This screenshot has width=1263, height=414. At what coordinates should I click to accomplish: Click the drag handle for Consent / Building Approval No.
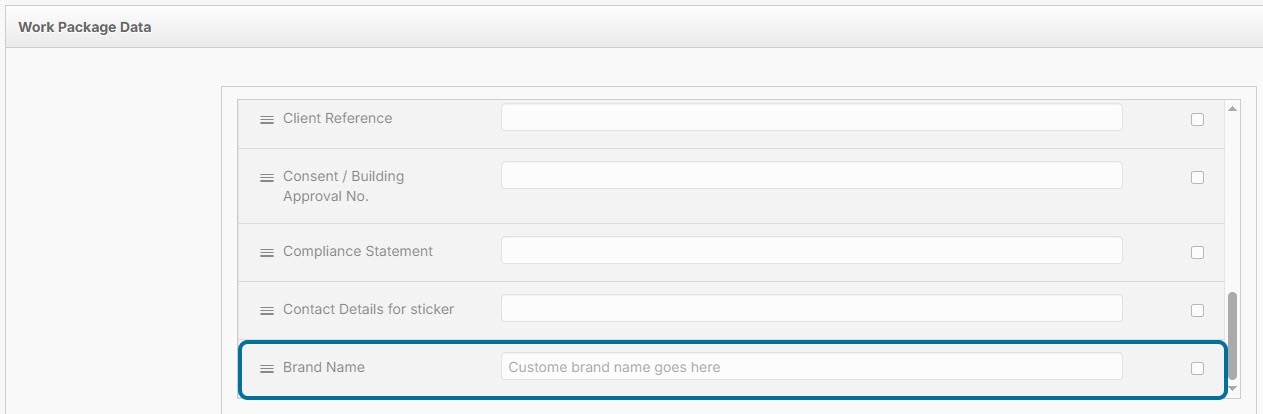point(267,177)
